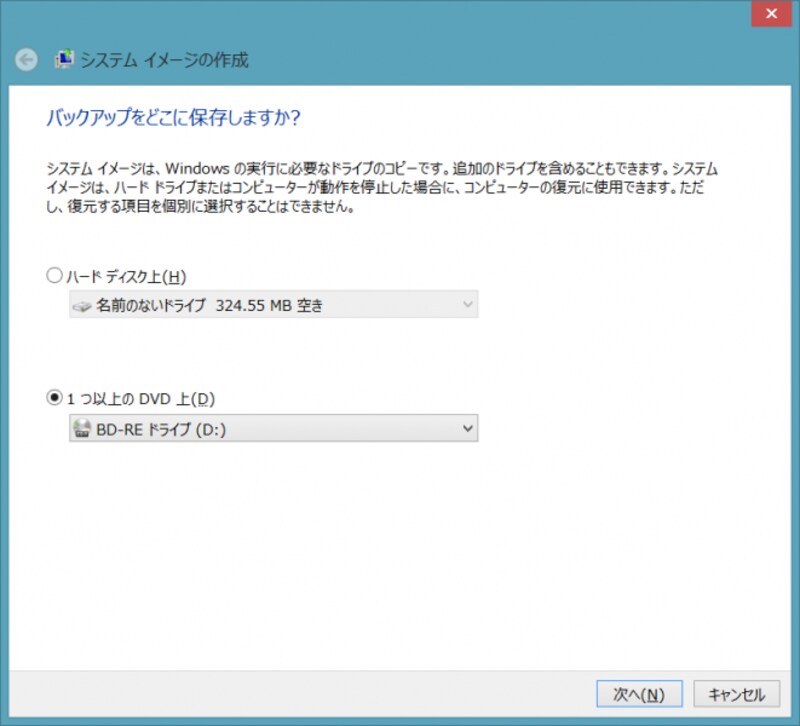800x726 pixels.
Task: Click the system image description paragraph
Action: 382,187
